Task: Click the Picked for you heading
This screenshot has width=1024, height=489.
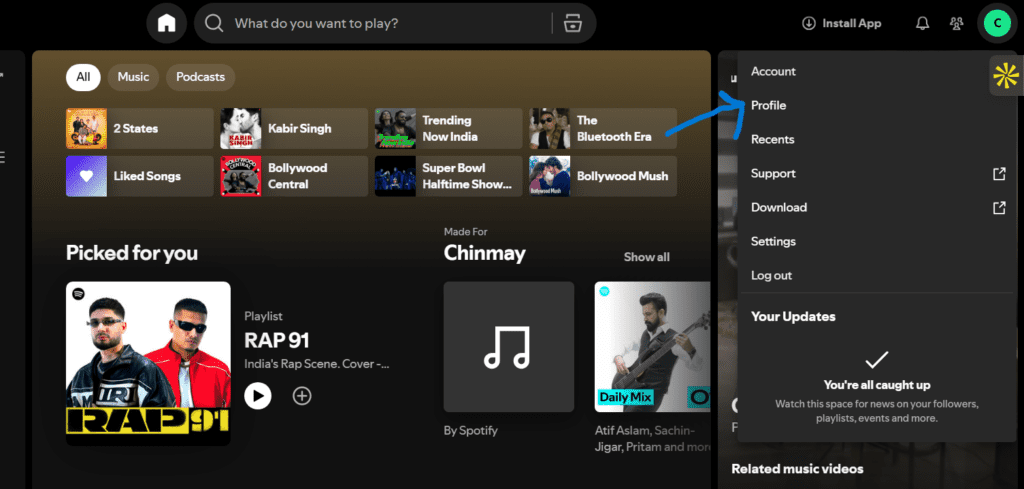Action: tap(132, 253)
